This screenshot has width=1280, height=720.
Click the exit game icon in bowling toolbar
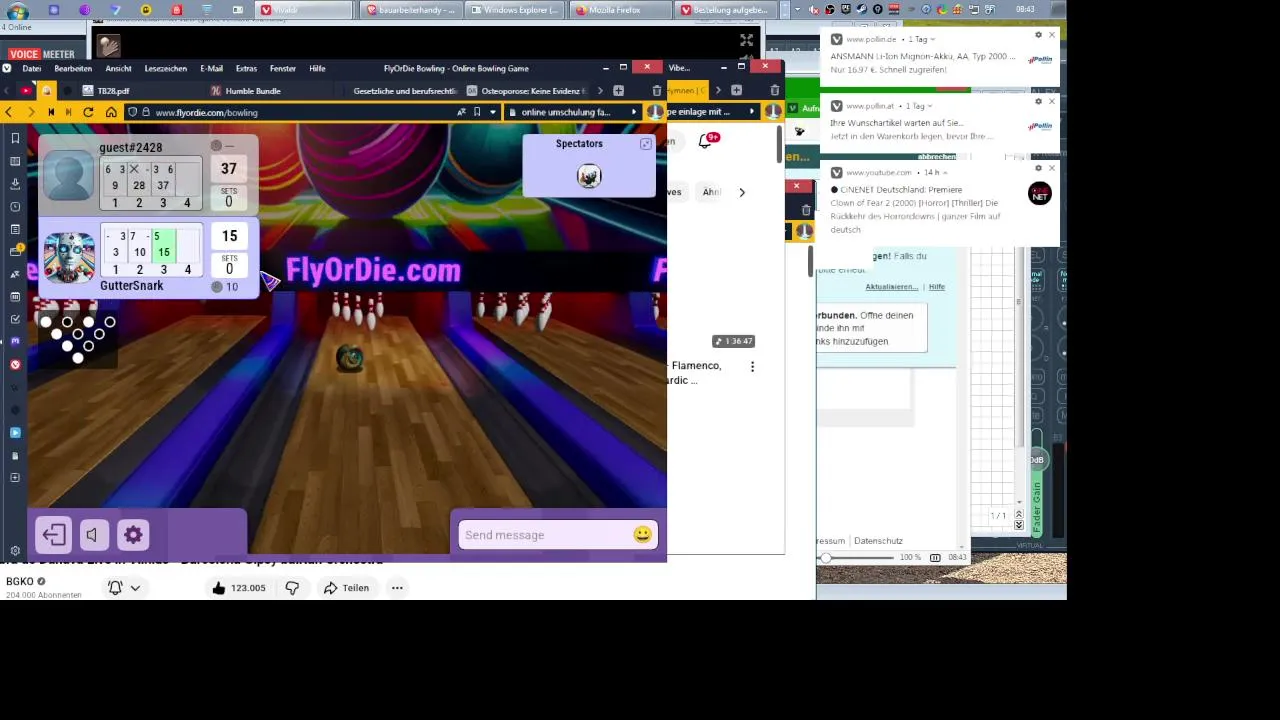coord(54,535)
